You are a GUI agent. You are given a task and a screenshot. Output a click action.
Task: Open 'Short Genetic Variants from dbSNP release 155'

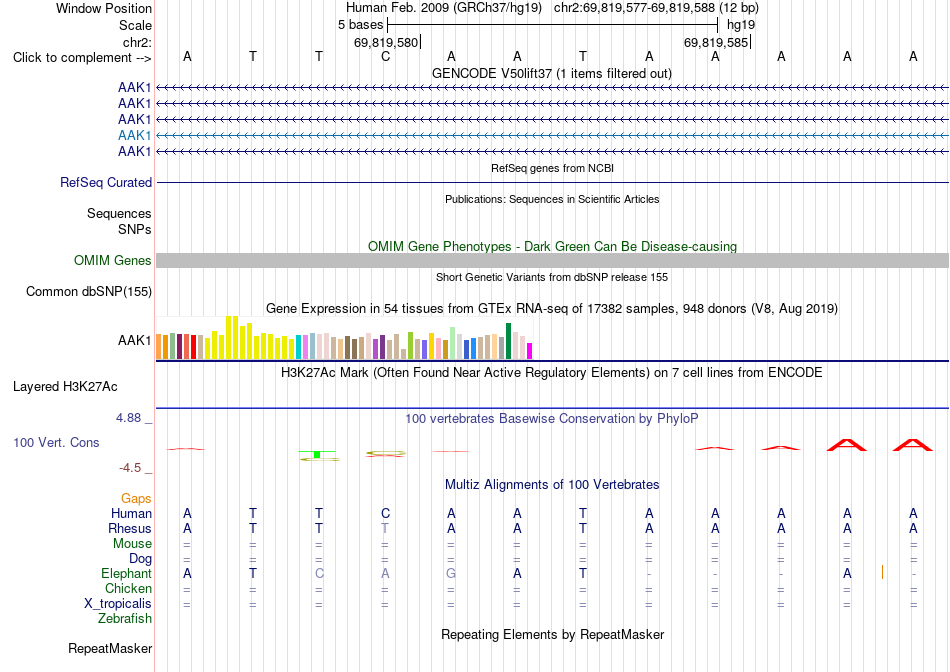pyautogui.click(x=552, y=277)
